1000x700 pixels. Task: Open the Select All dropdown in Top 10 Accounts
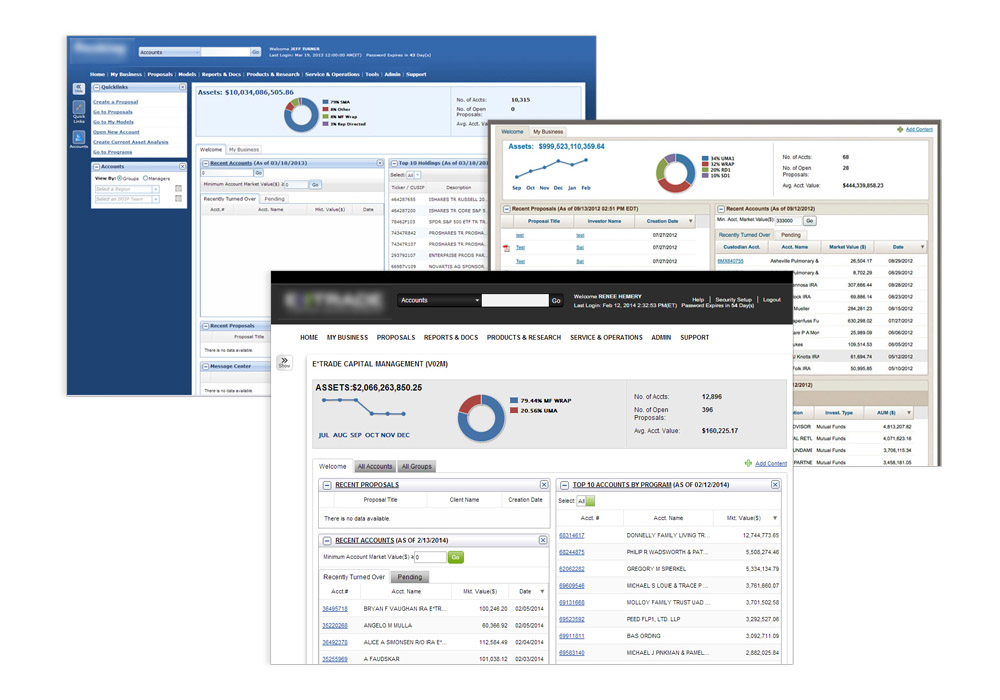585,501
